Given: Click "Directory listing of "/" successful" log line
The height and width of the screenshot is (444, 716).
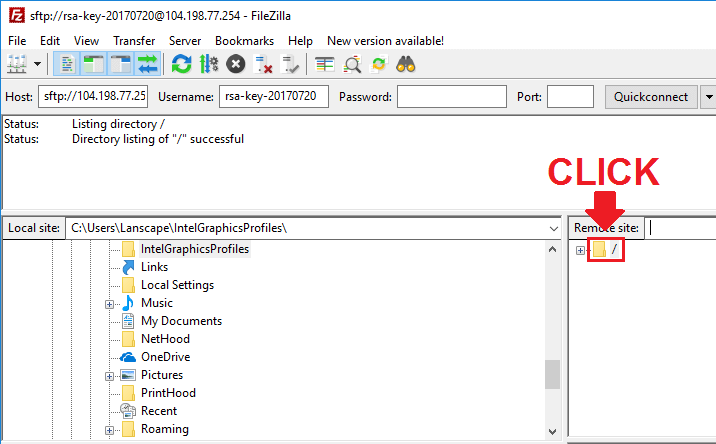Looking at the screenshot, I should click(x=158, y=139).
